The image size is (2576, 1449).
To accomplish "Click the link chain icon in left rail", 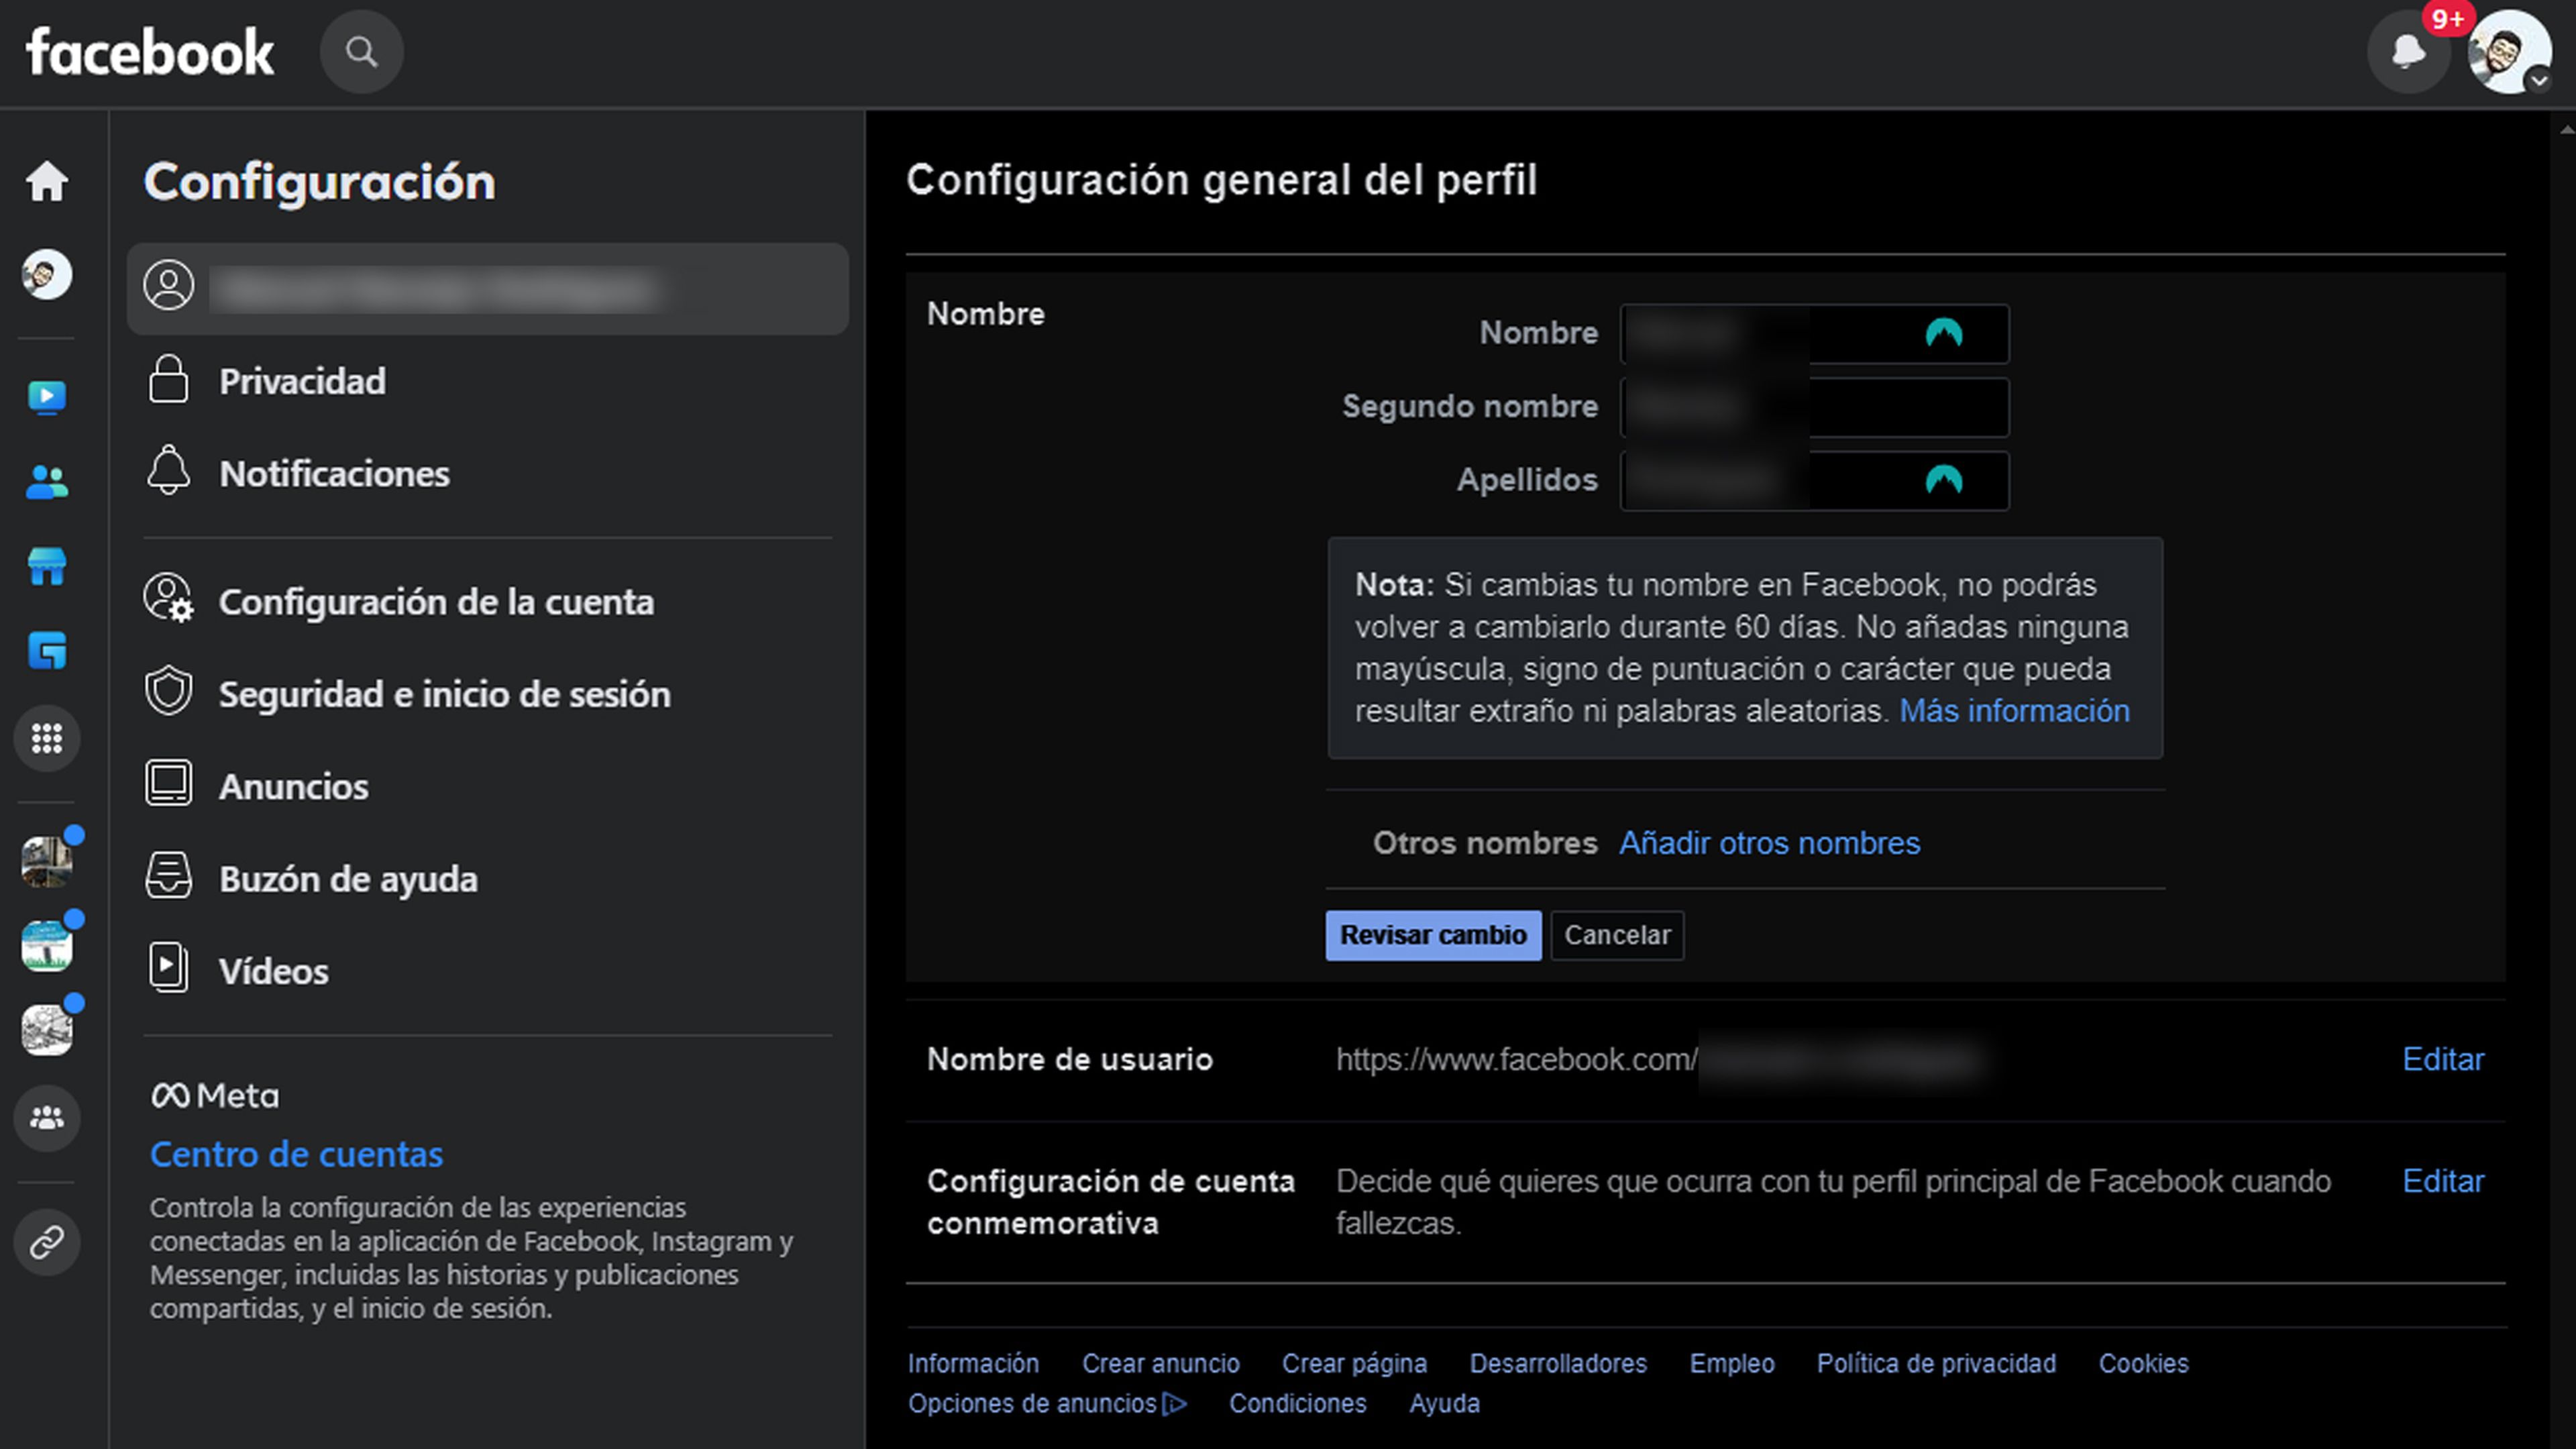I will tap(47, 1242).
